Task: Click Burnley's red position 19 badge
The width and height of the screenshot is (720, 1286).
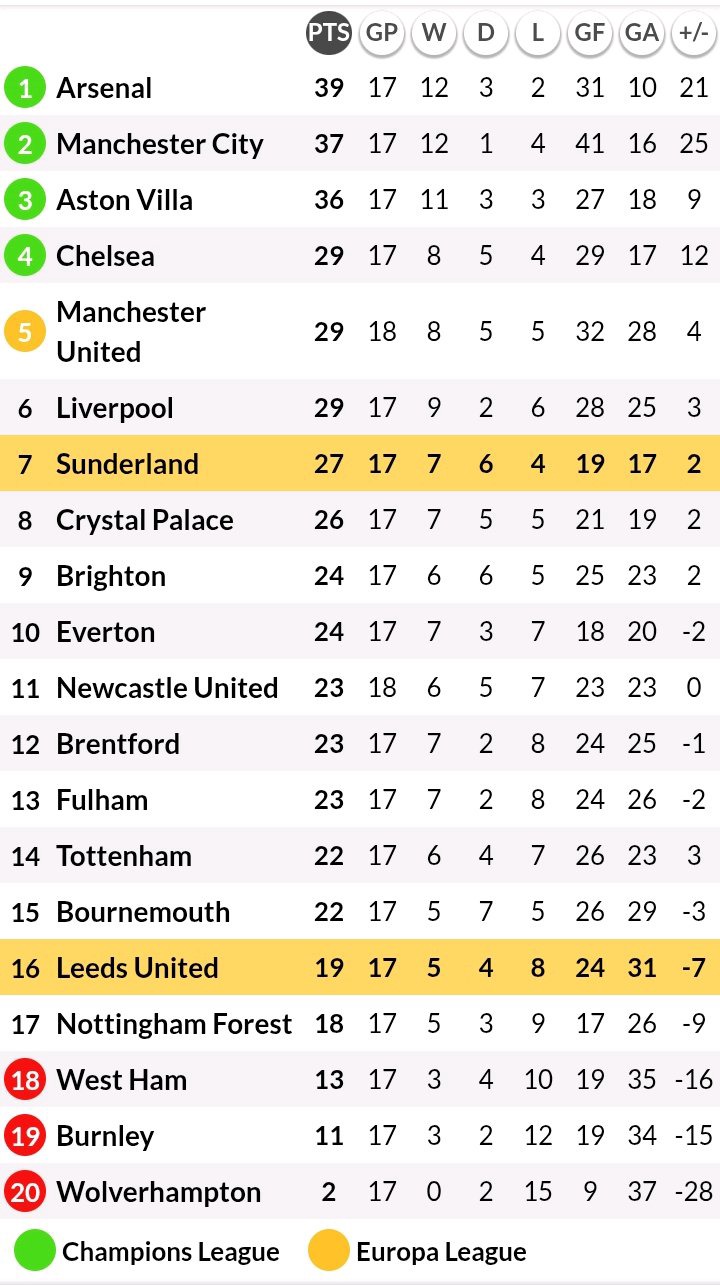Action: 25,1136
